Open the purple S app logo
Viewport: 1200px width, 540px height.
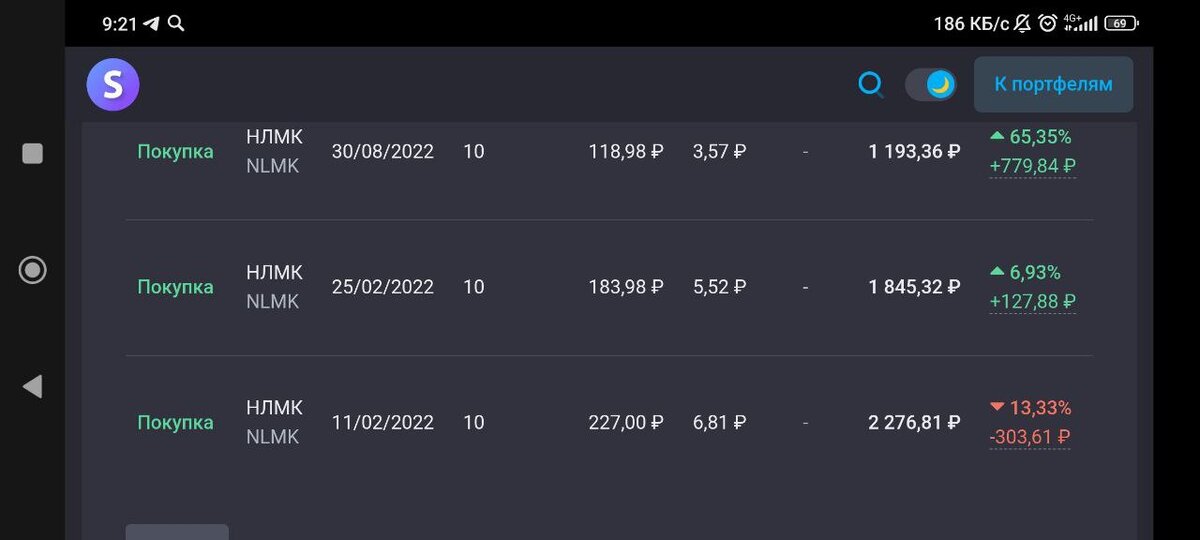[x=112, y=85]
